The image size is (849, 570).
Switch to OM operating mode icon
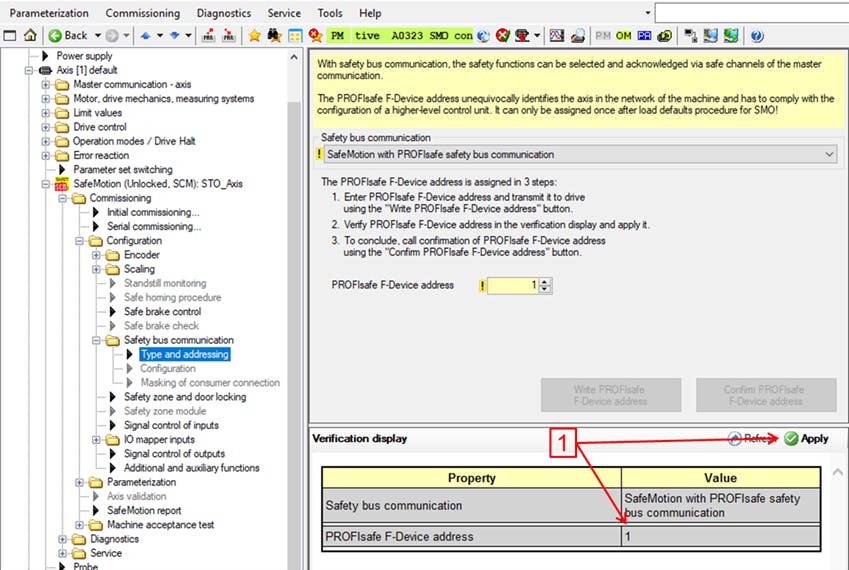point(624,36)
